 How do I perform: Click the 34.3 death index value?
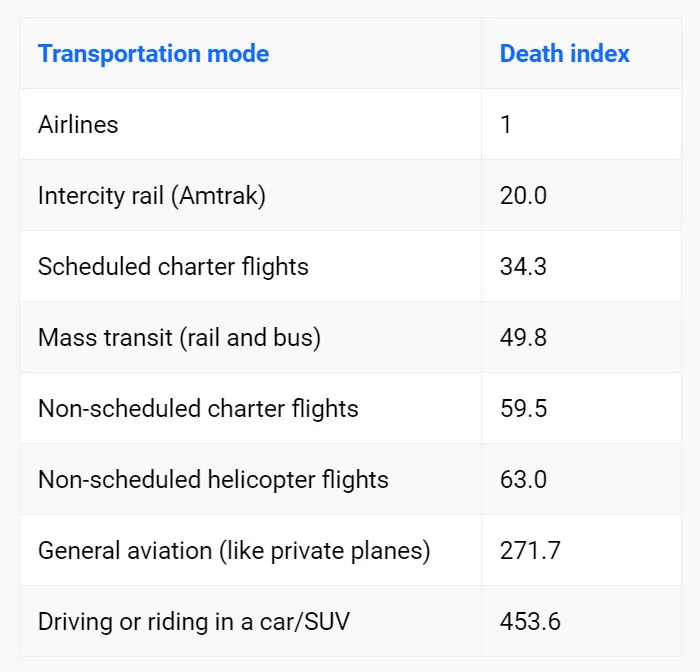523,267
